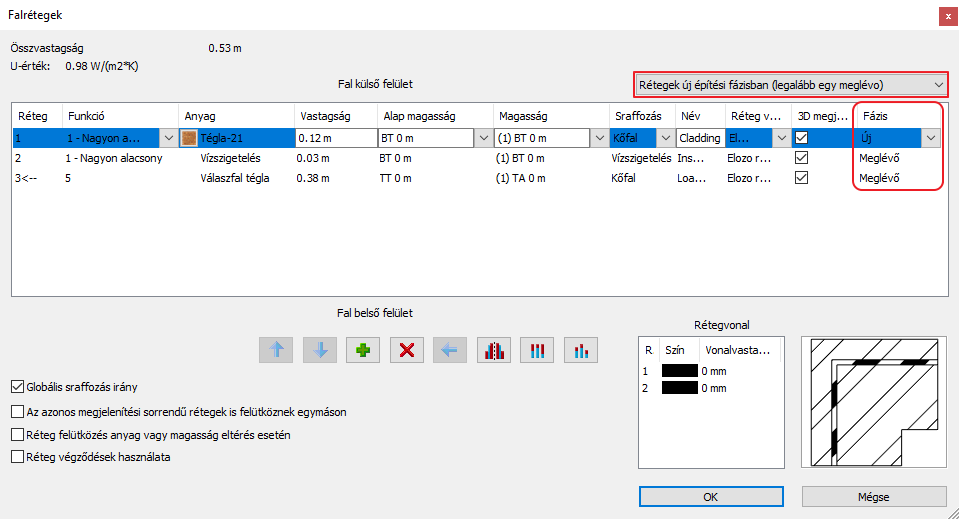Viewport: 959px width, 519px height.
Task: Click 0.38 m thickness value
Action: [313, 178]
